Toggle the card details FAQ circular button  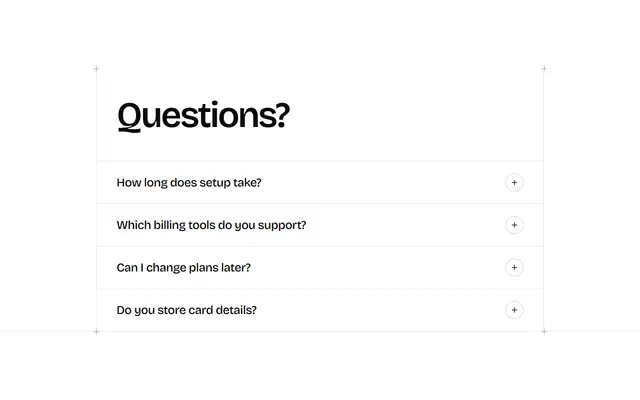tap(514, 310)
